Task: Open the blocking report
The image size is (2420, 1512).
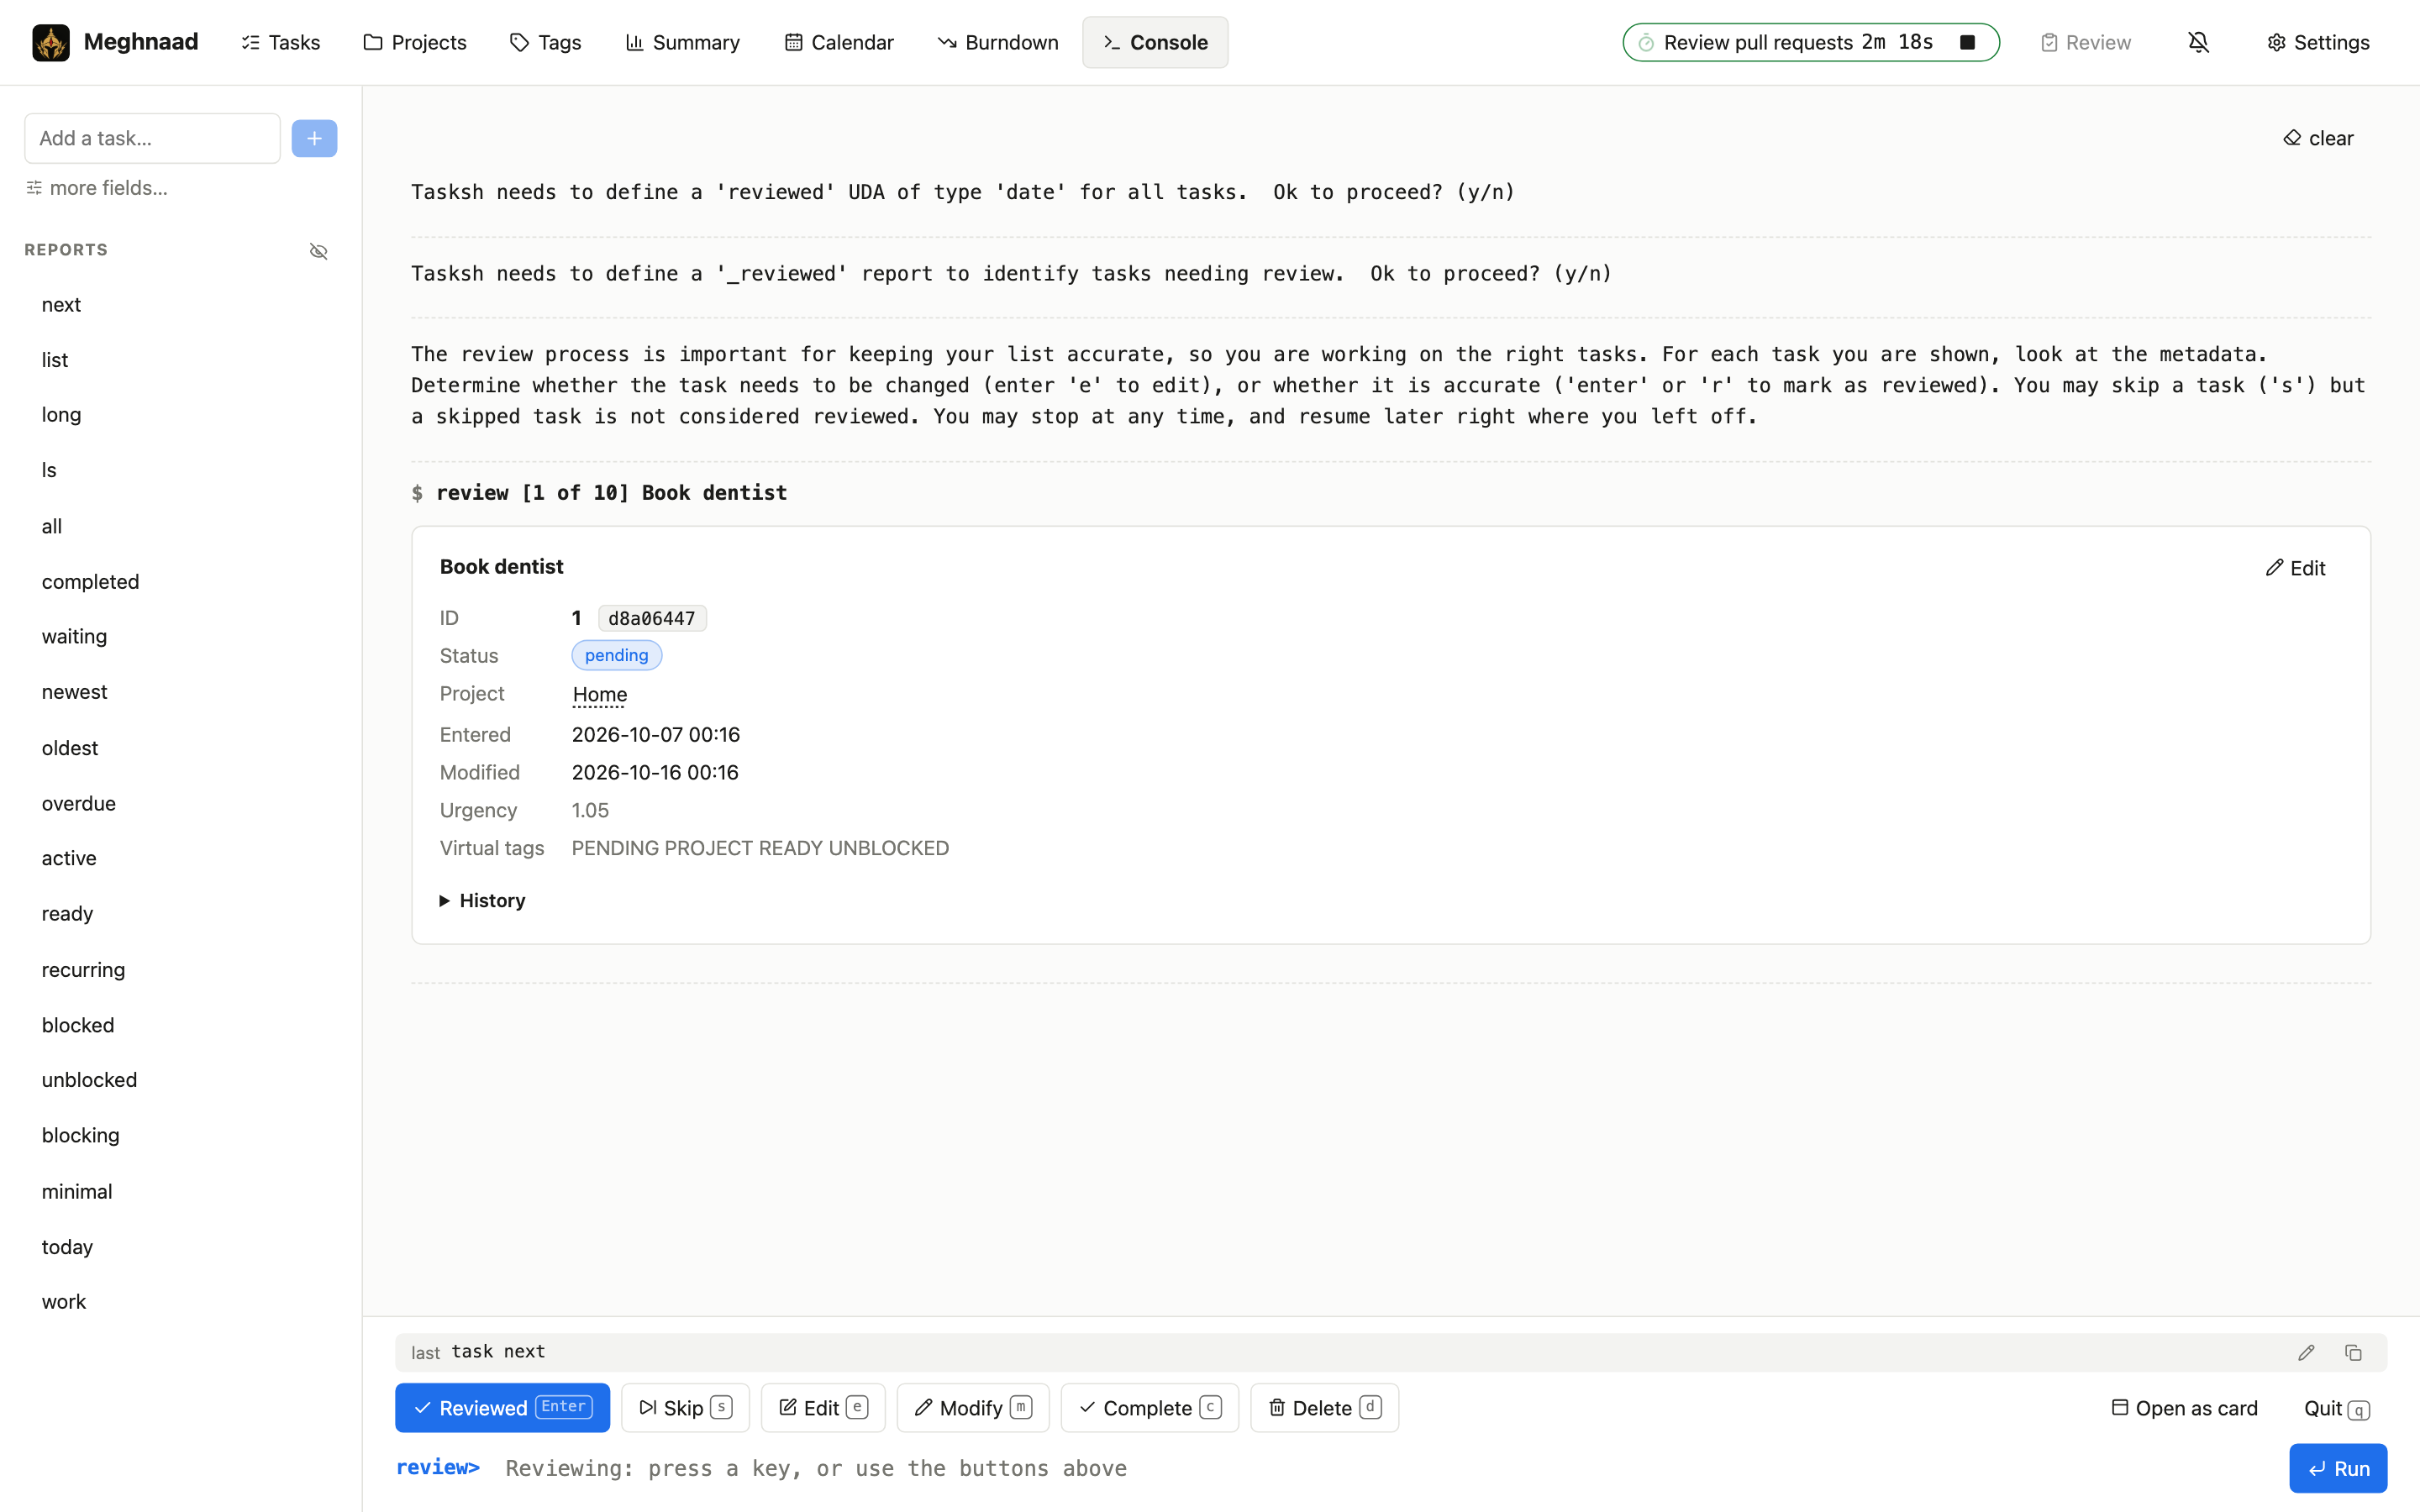Action: (x=80, y=1135)
